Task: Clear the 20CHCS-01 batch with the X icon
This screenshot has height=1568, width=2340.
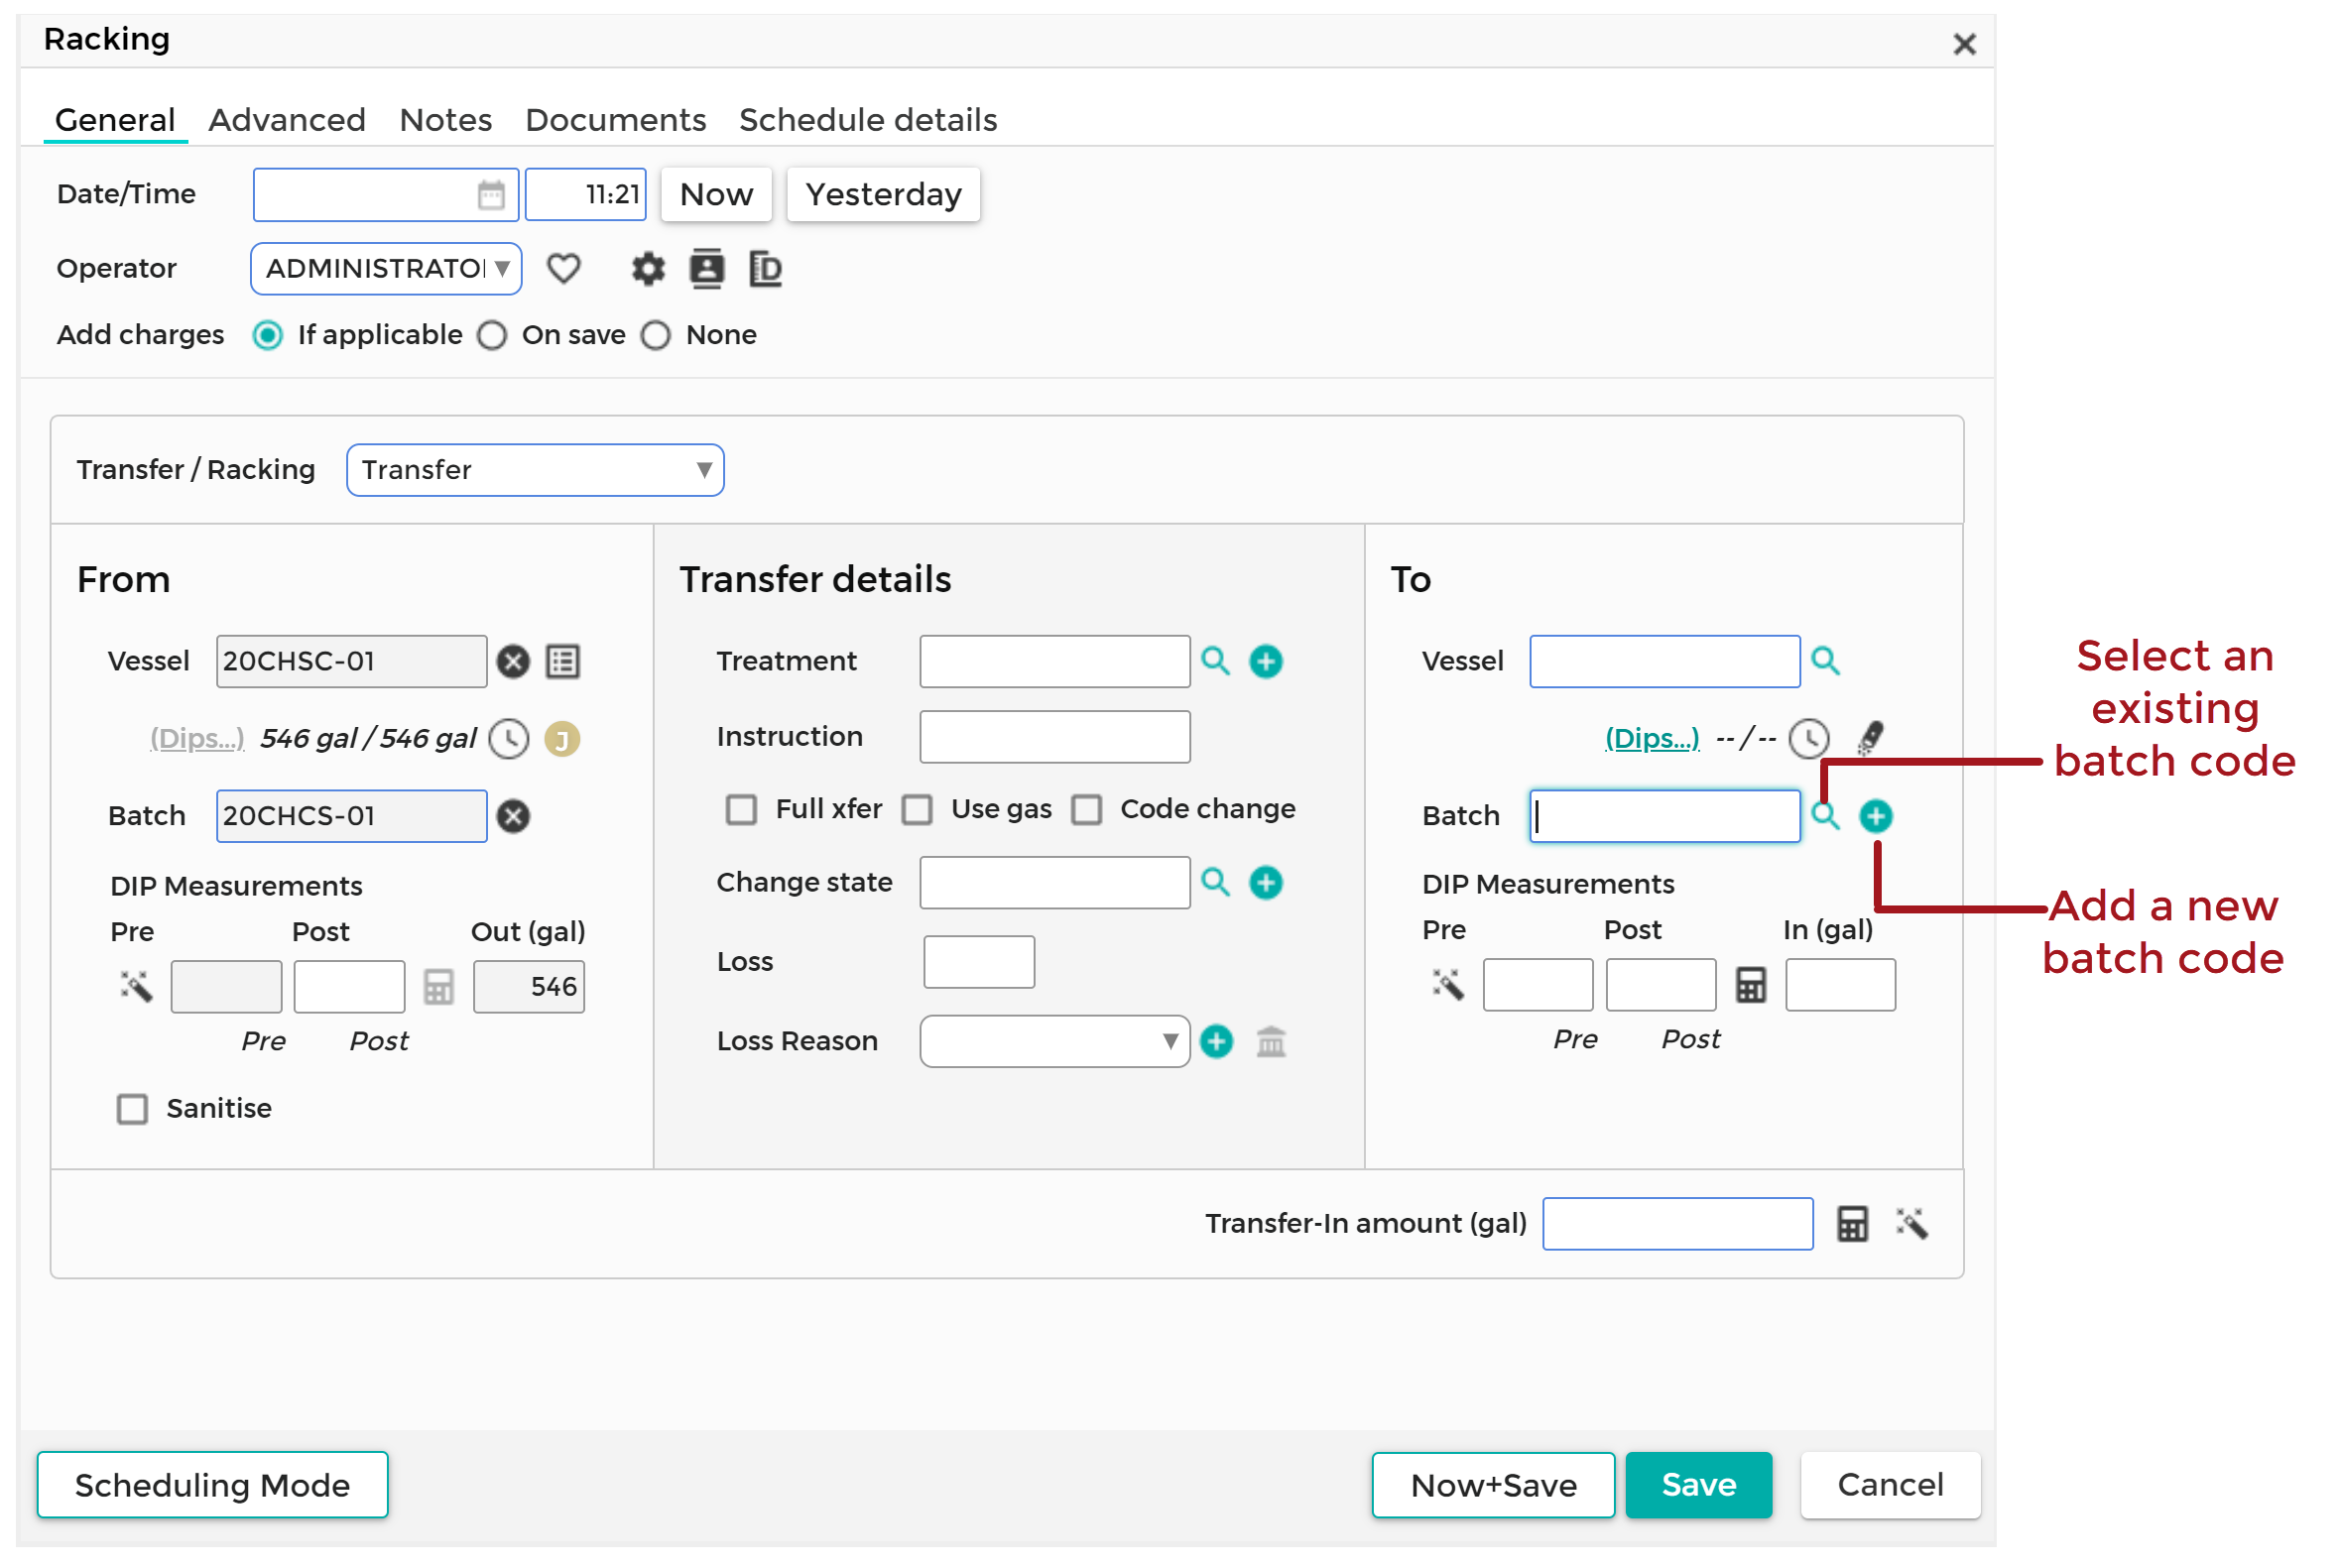Action: pos(514,816)
